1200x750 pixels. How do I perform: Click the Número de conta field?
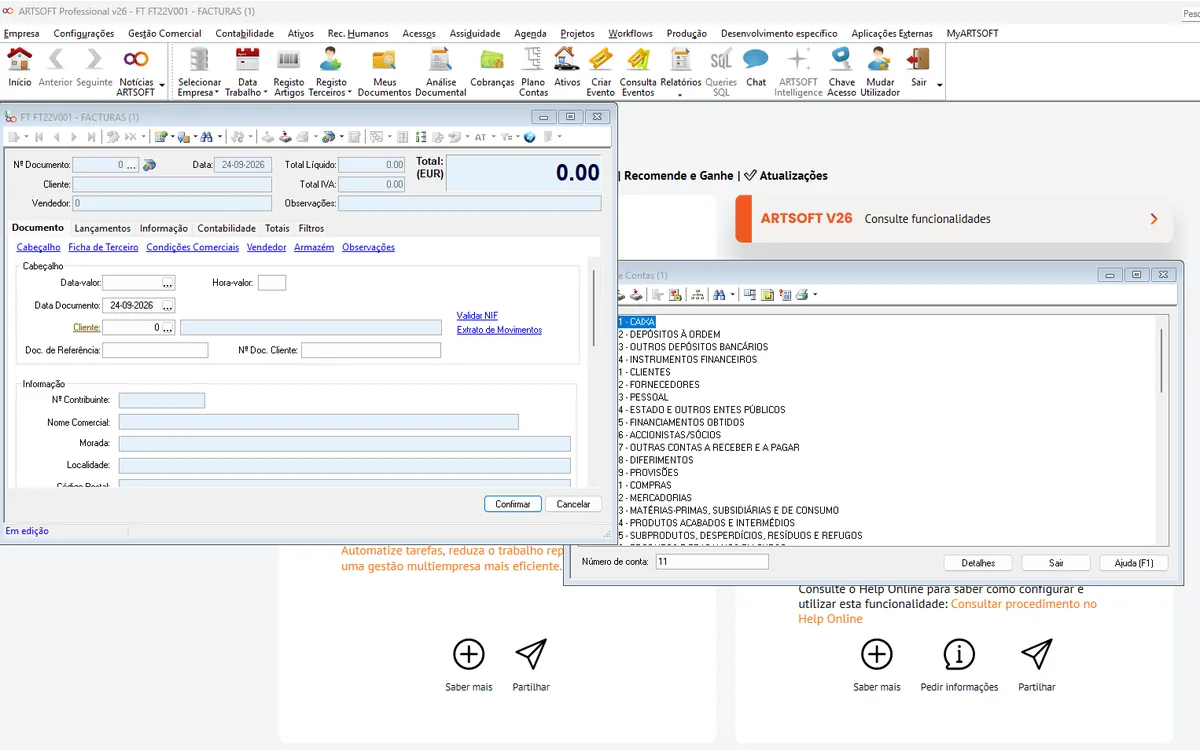[x=711, y=562]
